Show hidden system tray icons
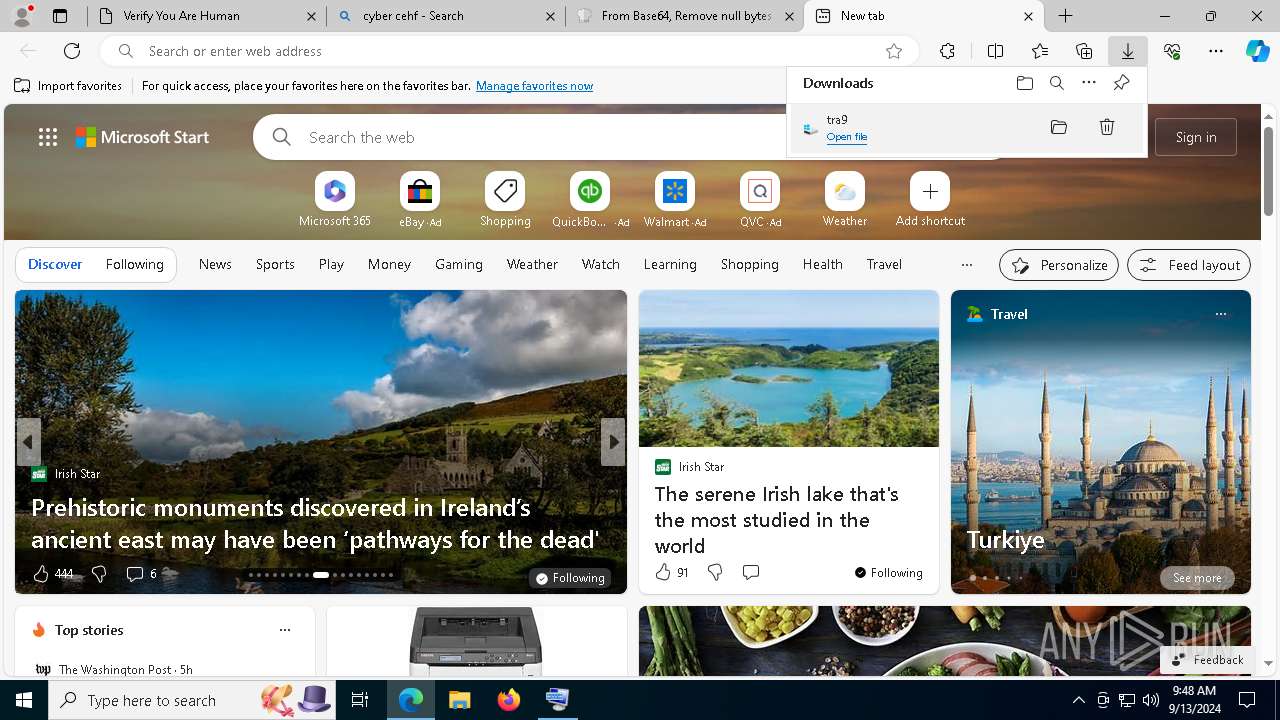The height and width of the screenshot is (720, 1280). [1078, 700]
